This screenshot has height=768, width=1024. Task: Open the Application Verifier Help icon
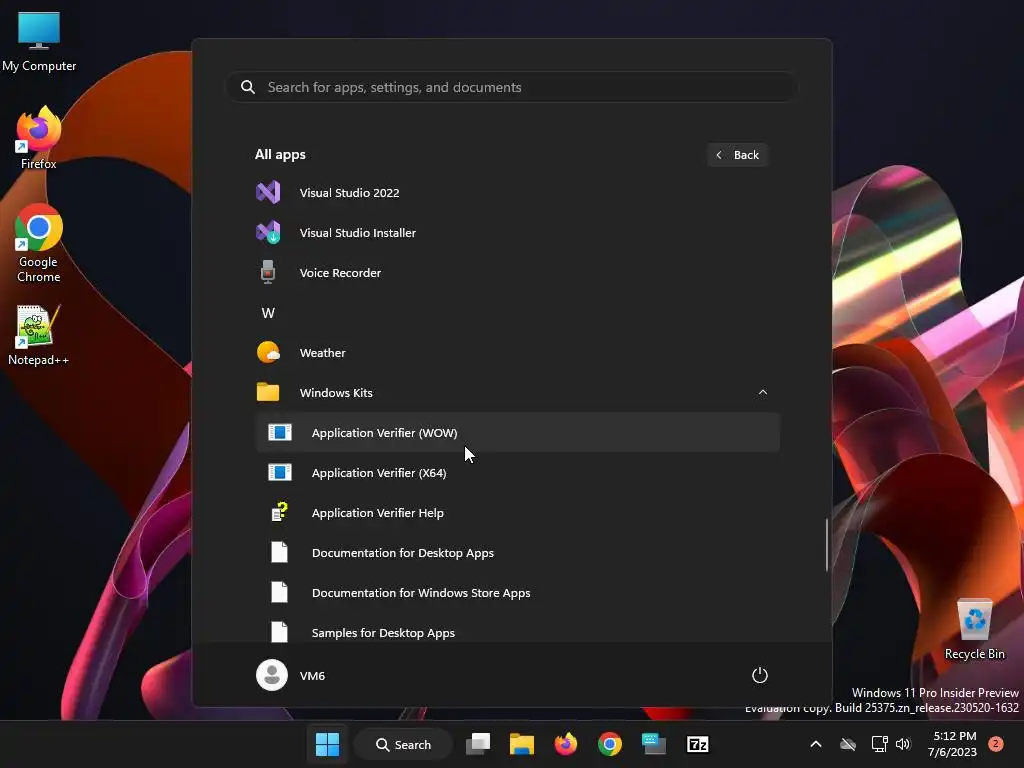280,512
